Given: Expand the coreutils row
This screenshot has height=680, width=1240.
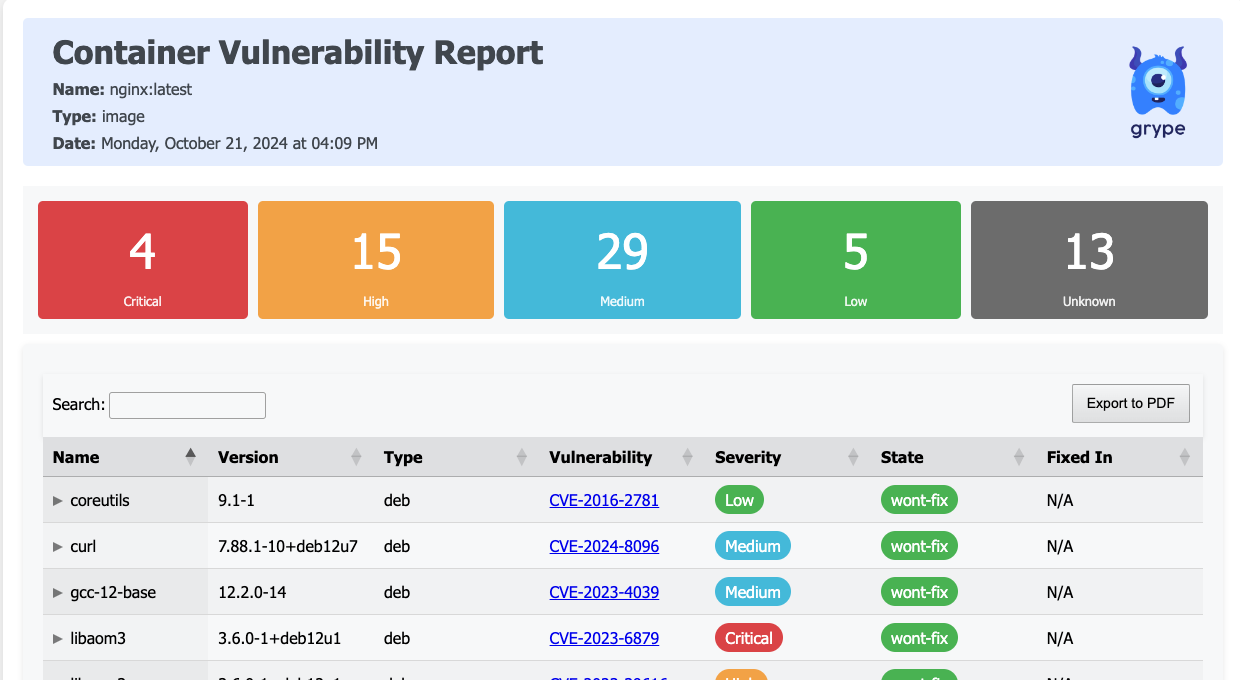Looking at the screenshot, I should [x=57, y=500].
